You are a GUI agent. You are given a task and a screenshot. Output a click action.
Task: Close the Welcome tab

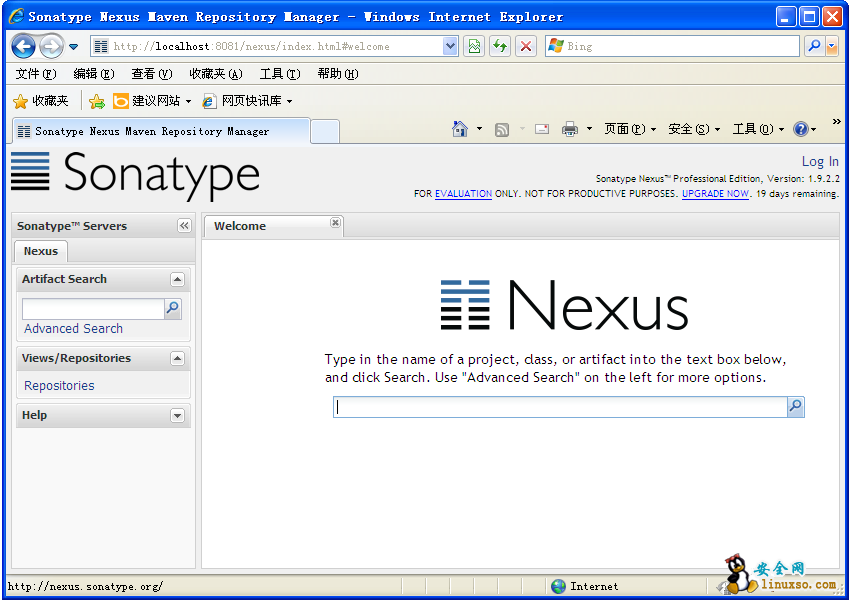(336, 223)
